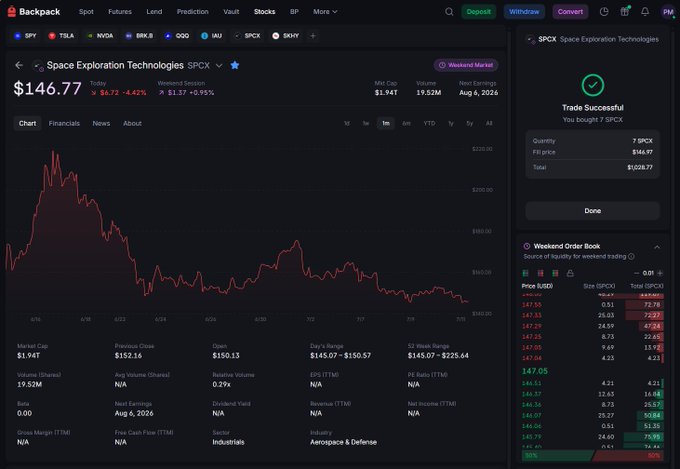Image resolution: width=680 pixels, height=469 pixels.
Task: Click the Aerospace & Defense industry value
Action: click(x=343, y=442)
